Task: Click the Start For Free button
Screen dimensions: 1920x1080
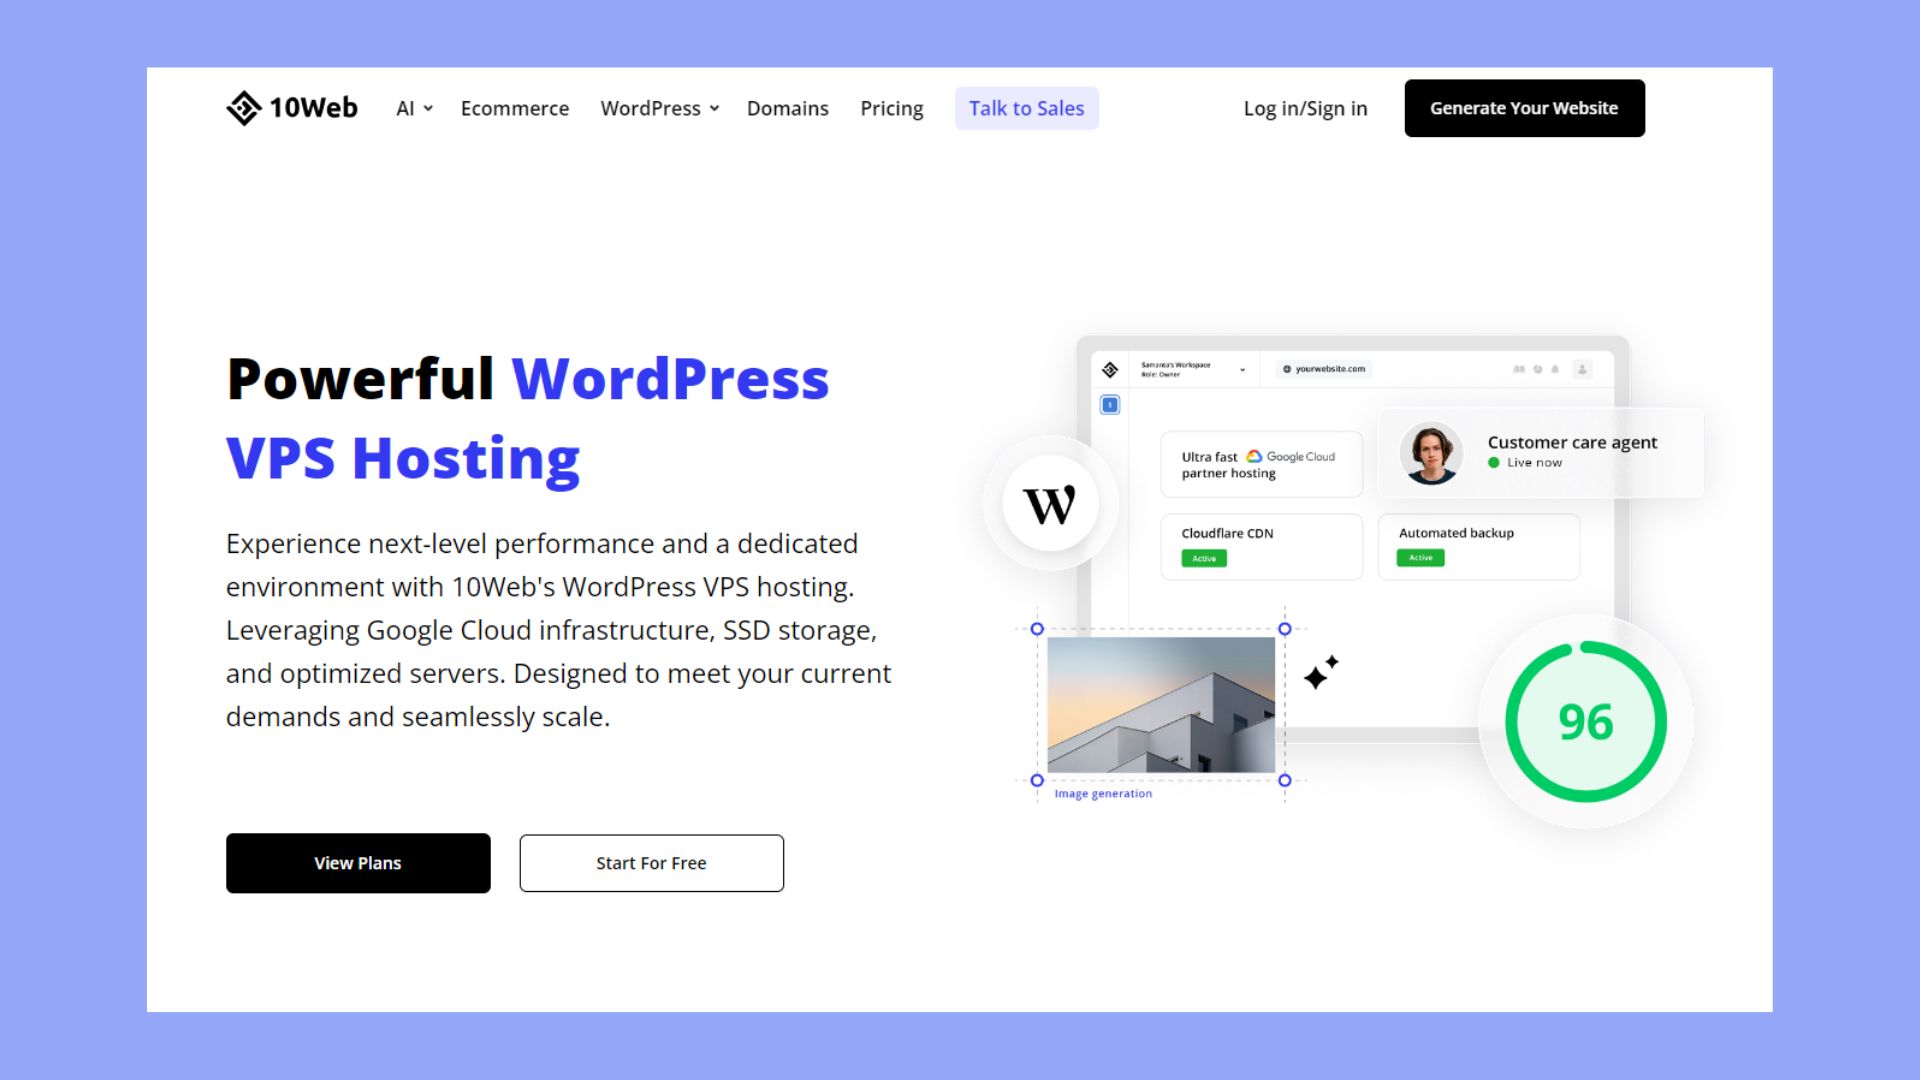Action: point(651,862)
